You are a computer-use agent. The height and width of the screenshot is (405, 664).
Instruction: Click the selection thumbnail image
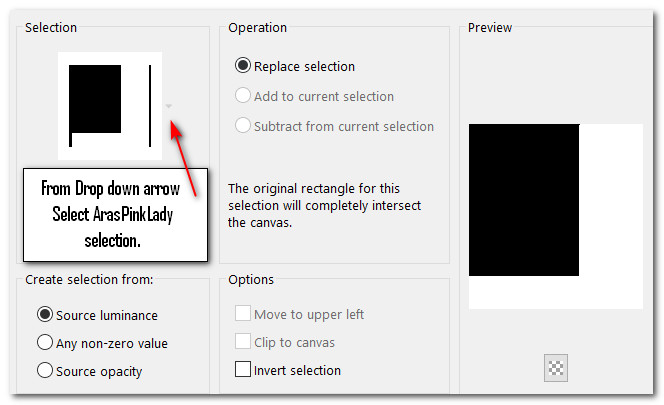109,105
